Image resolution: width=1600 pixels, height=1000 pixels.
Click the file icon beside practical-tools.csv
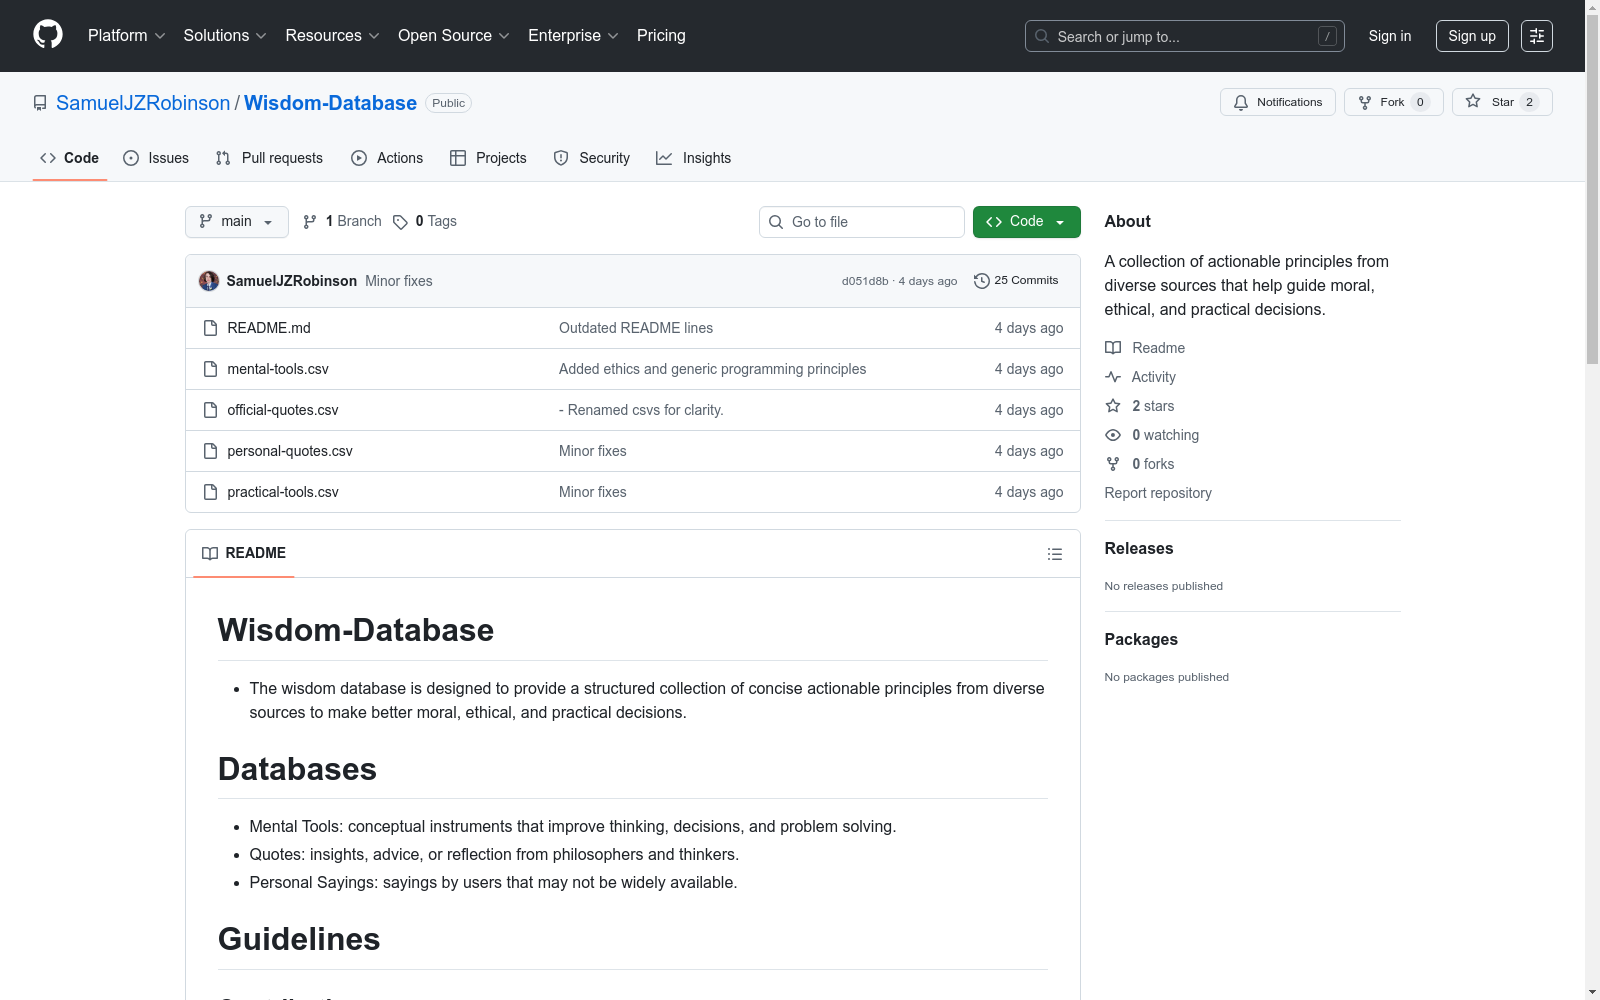(210, 492)
